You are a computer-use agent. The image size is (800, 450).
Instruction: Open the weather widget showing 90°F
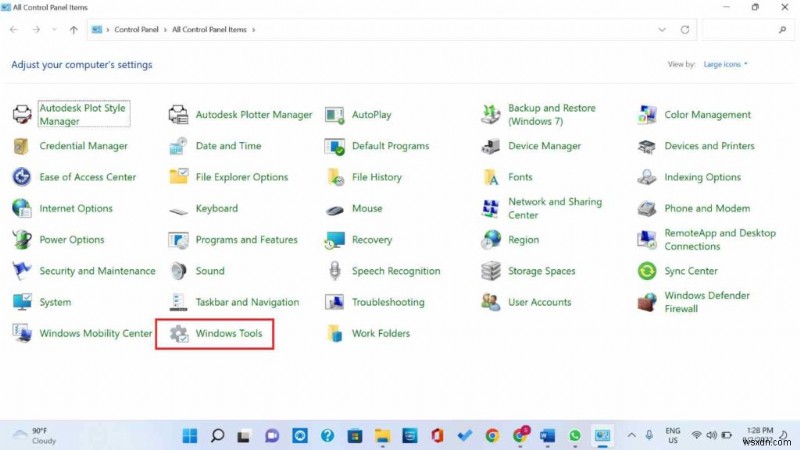tap(35, 436)
